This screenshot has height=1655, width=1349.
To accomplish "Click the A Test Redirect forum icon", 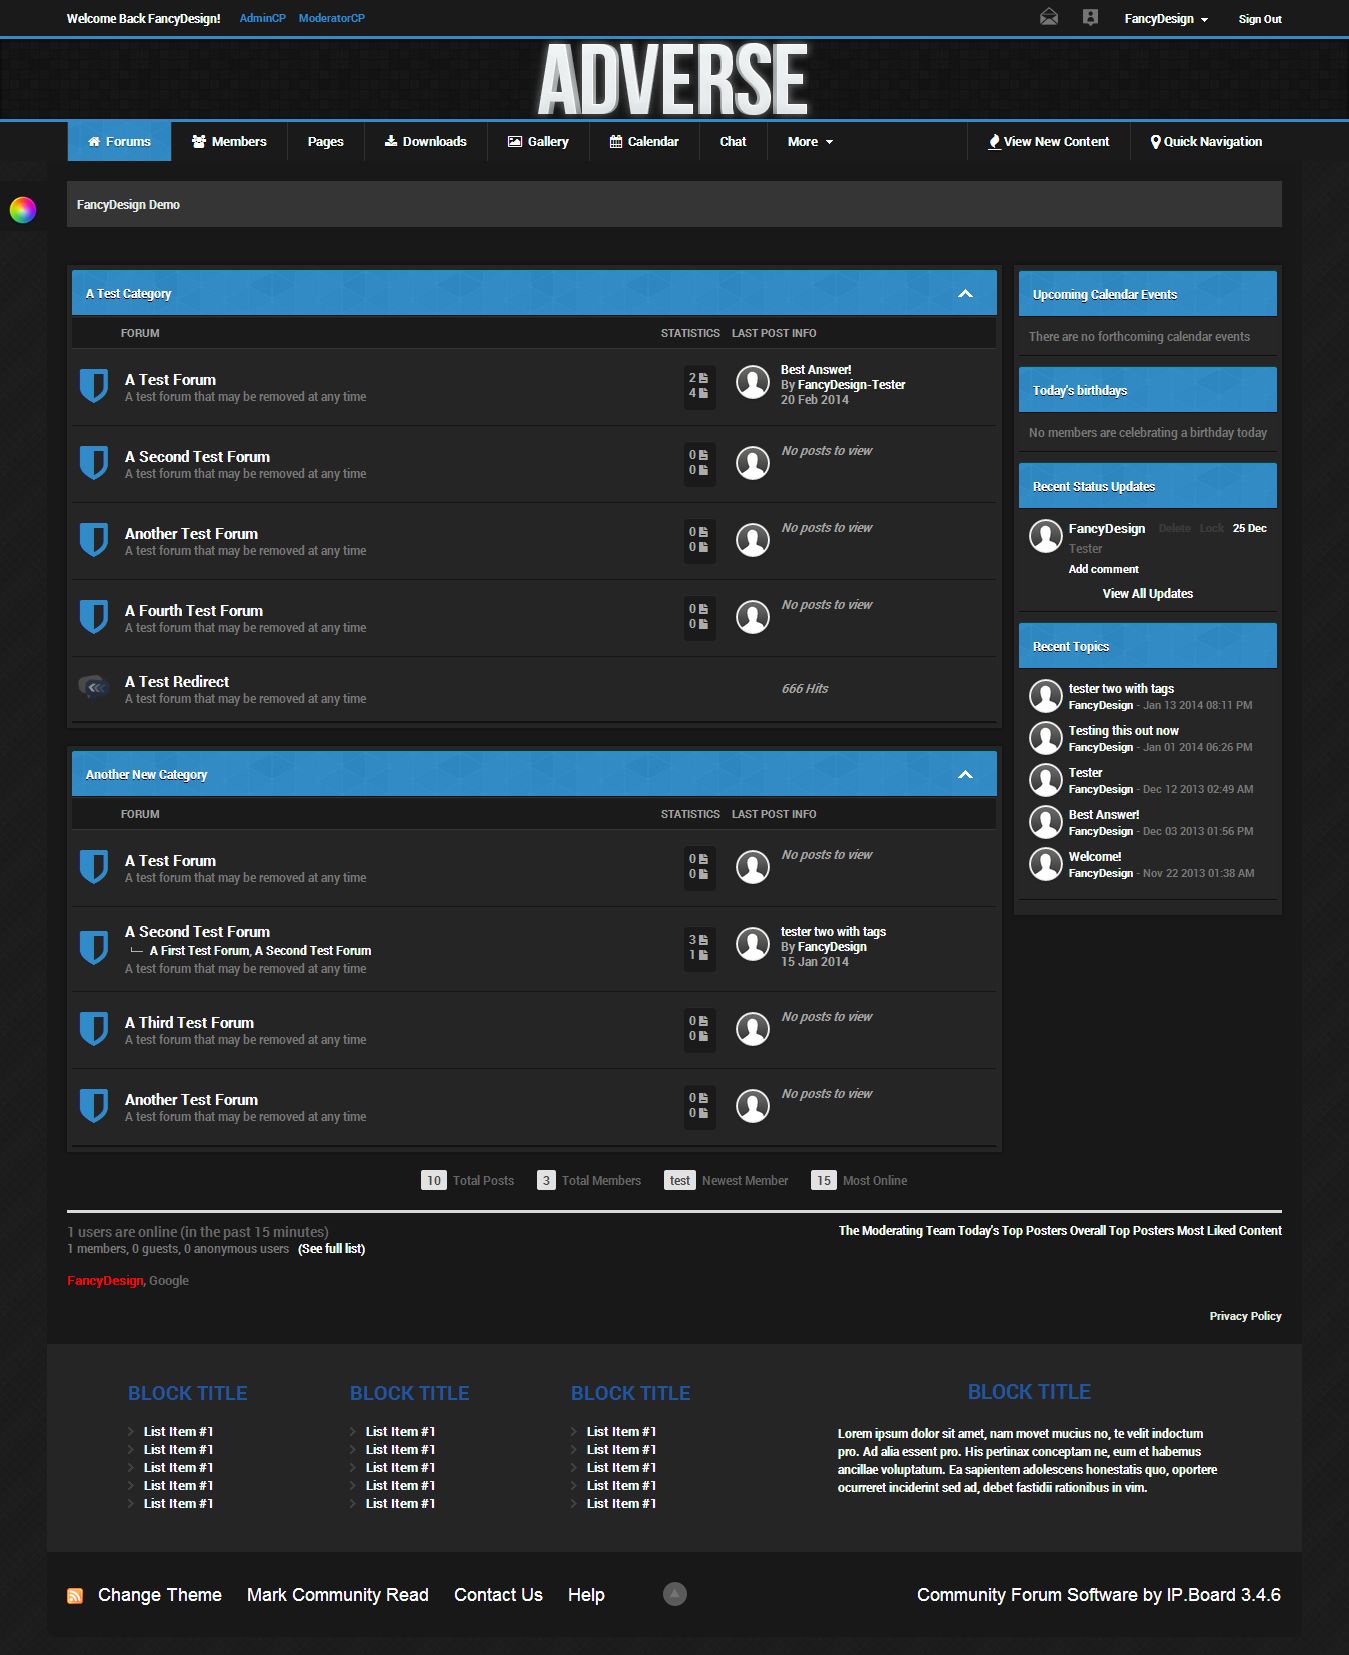I will [93, 687].
